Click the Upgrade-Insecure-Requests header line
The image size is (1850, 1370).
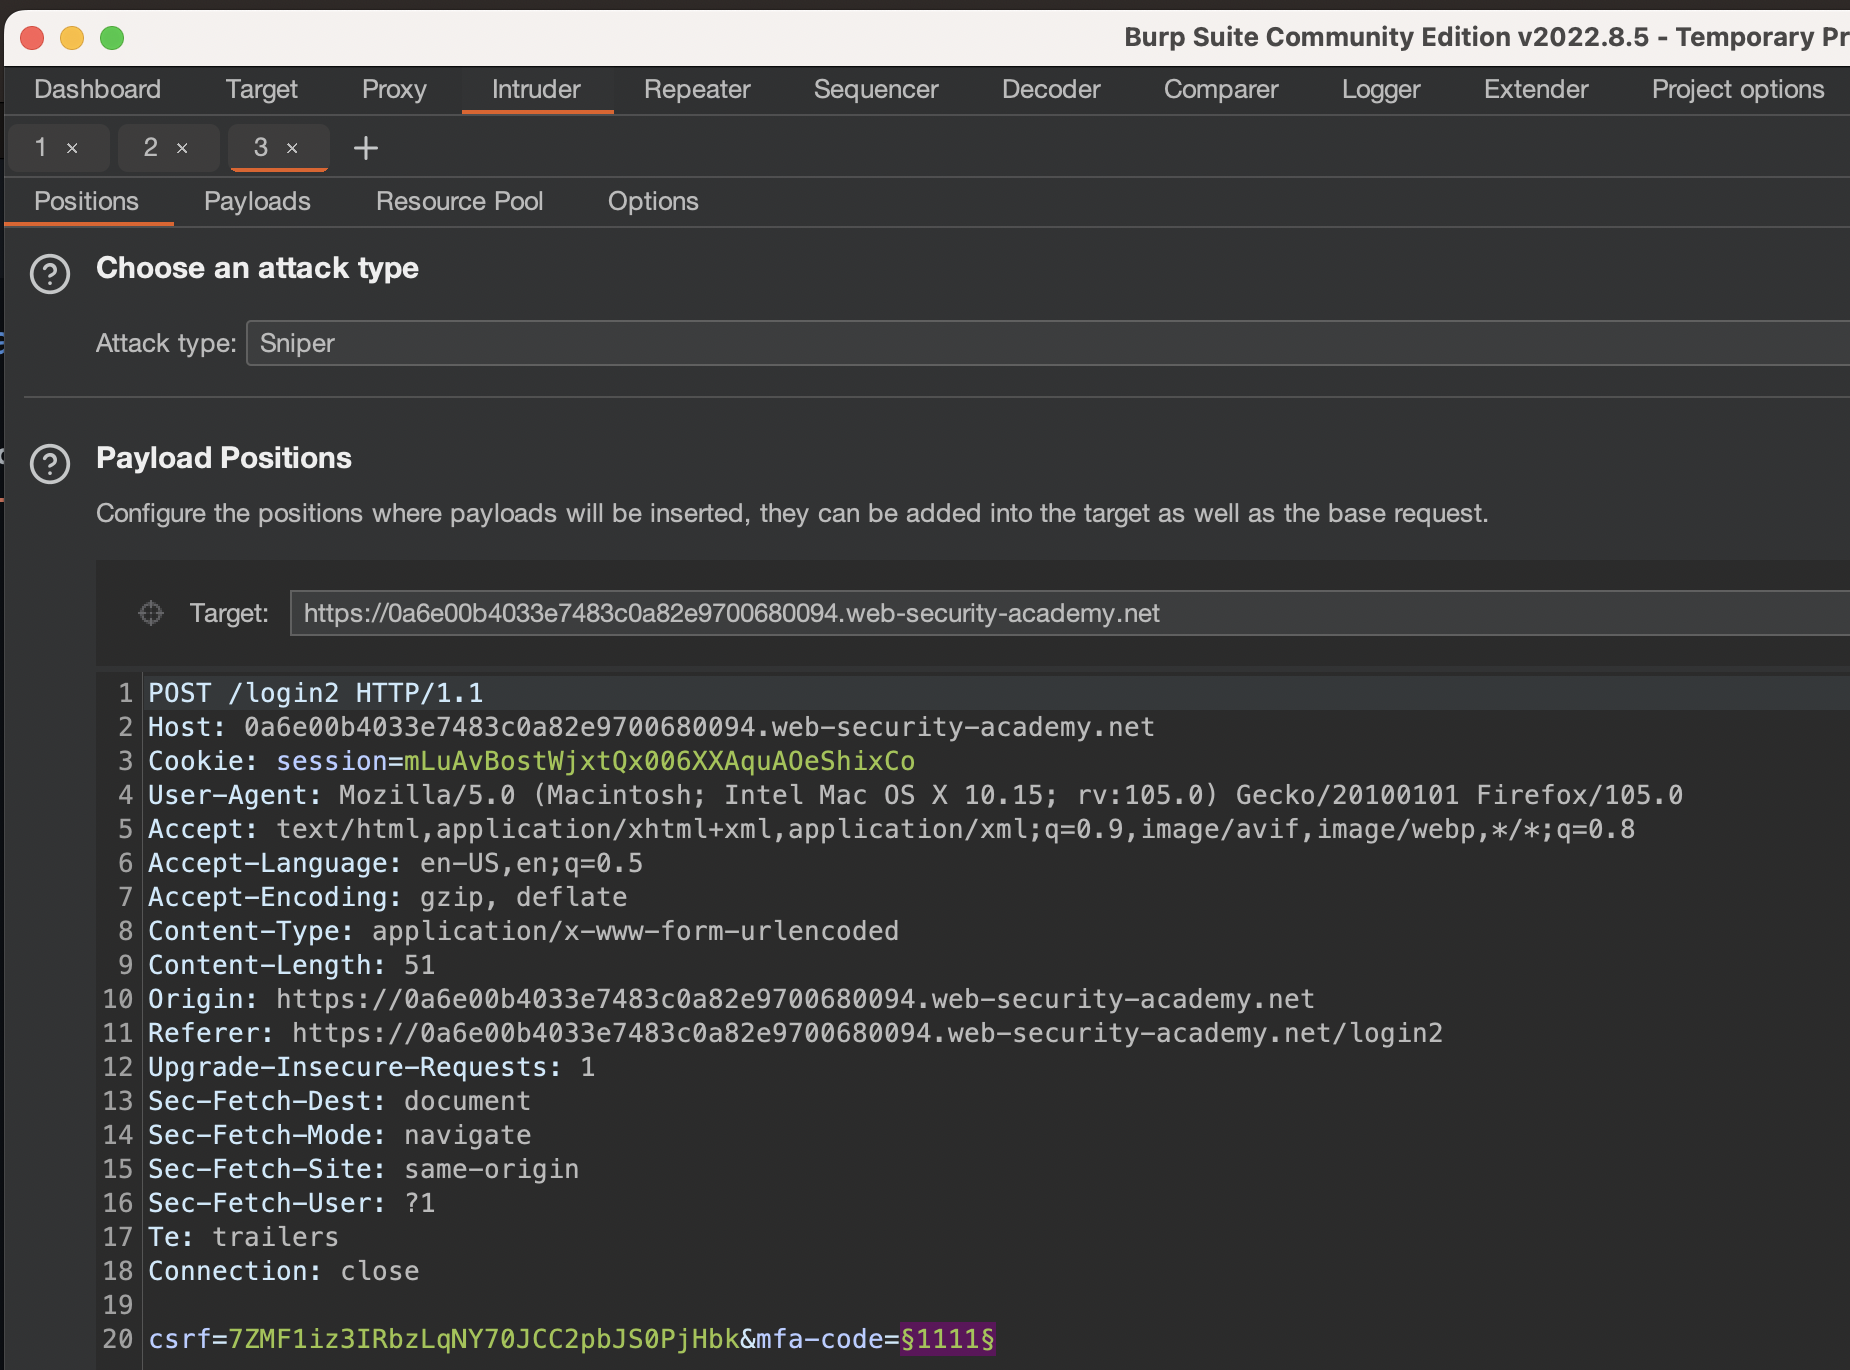coord(371,1067)
